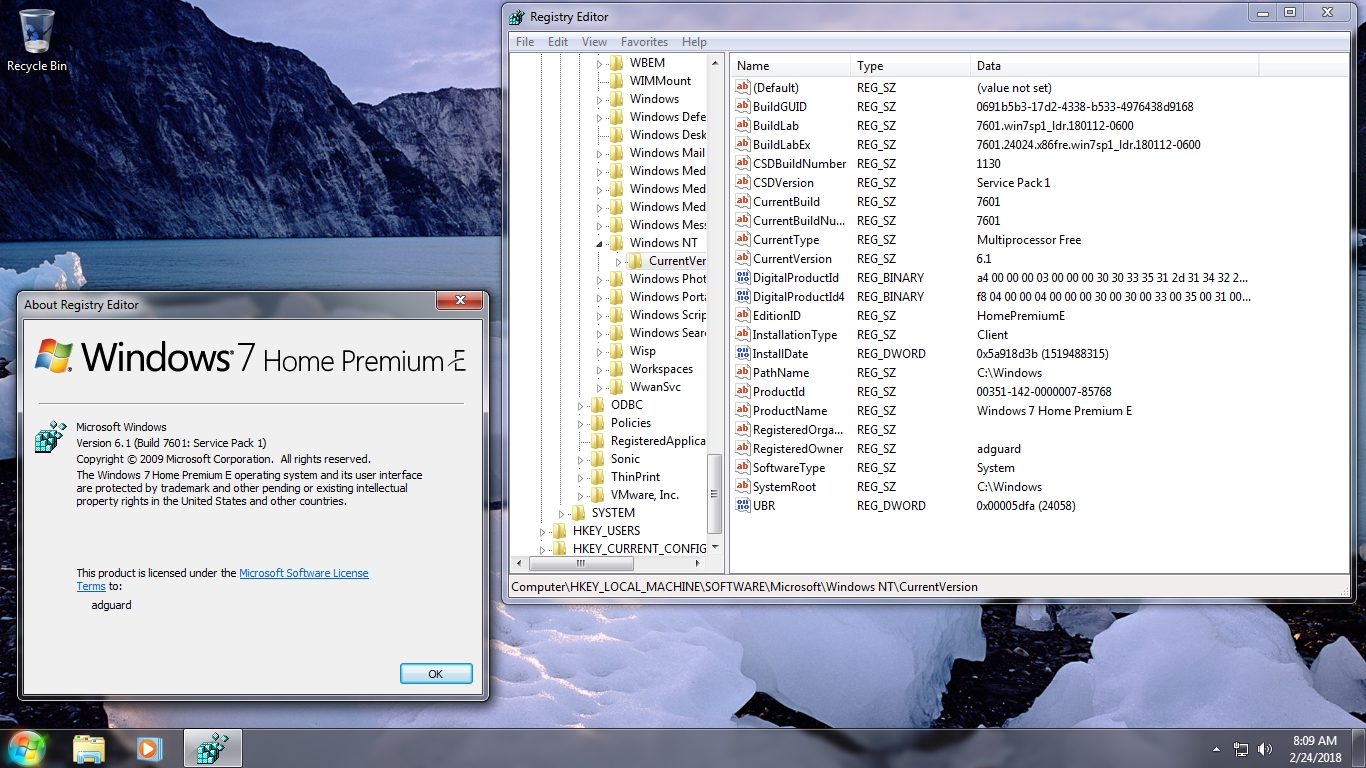Open the Edit menu
1366x768 pixels.
557,42
